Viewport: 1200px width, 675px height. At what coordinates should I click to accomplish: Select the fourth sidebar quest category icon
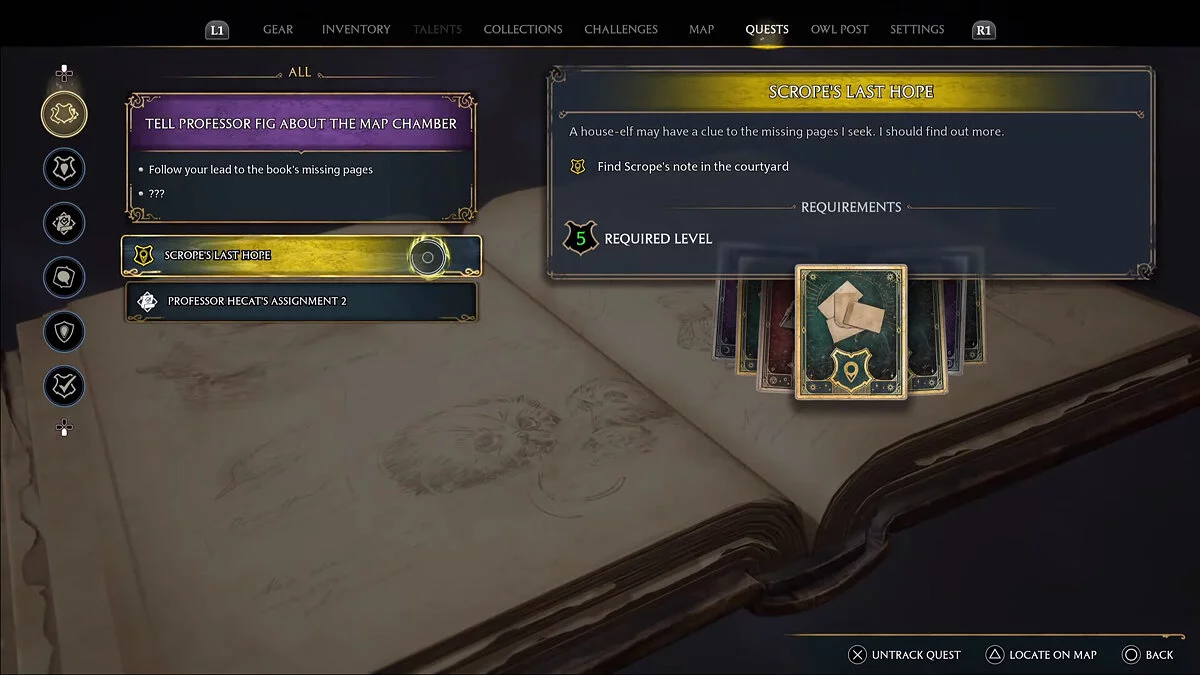click(64, 277)
